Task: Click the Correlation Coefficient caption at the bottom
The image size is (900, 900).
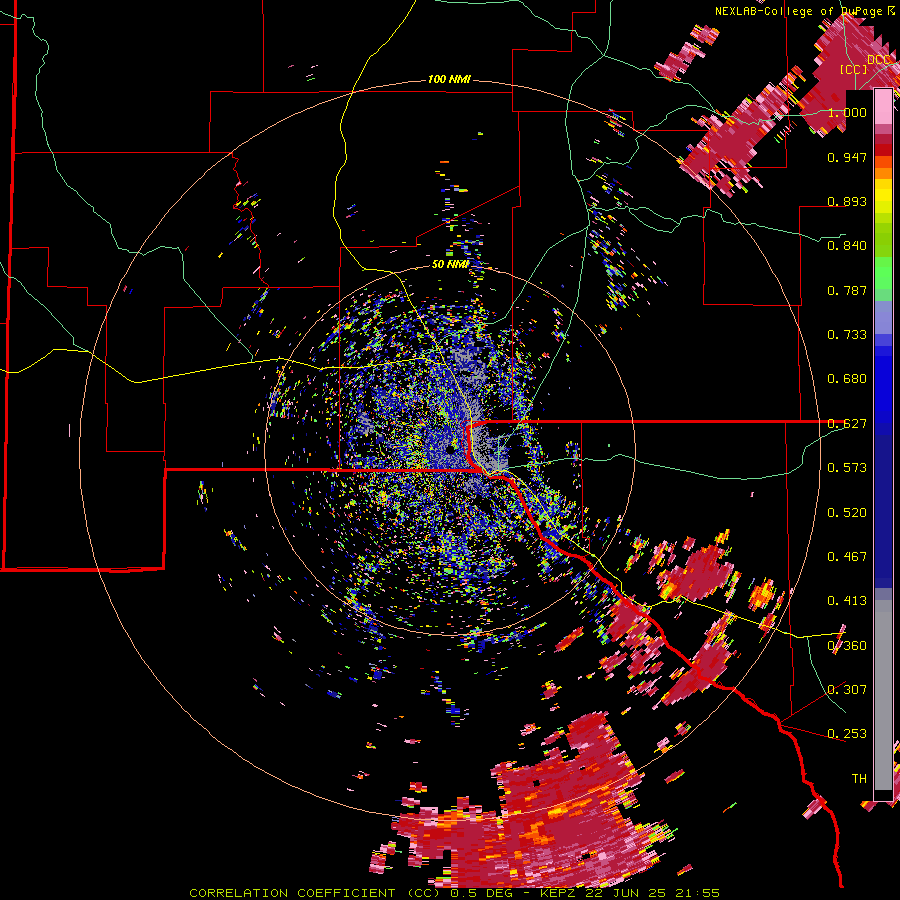Action: 454,893
